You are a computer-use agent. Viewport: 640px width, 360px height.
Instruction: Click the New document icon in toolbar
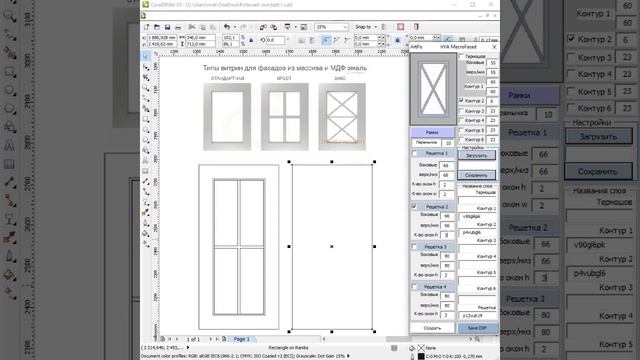[x=147, y=27]
